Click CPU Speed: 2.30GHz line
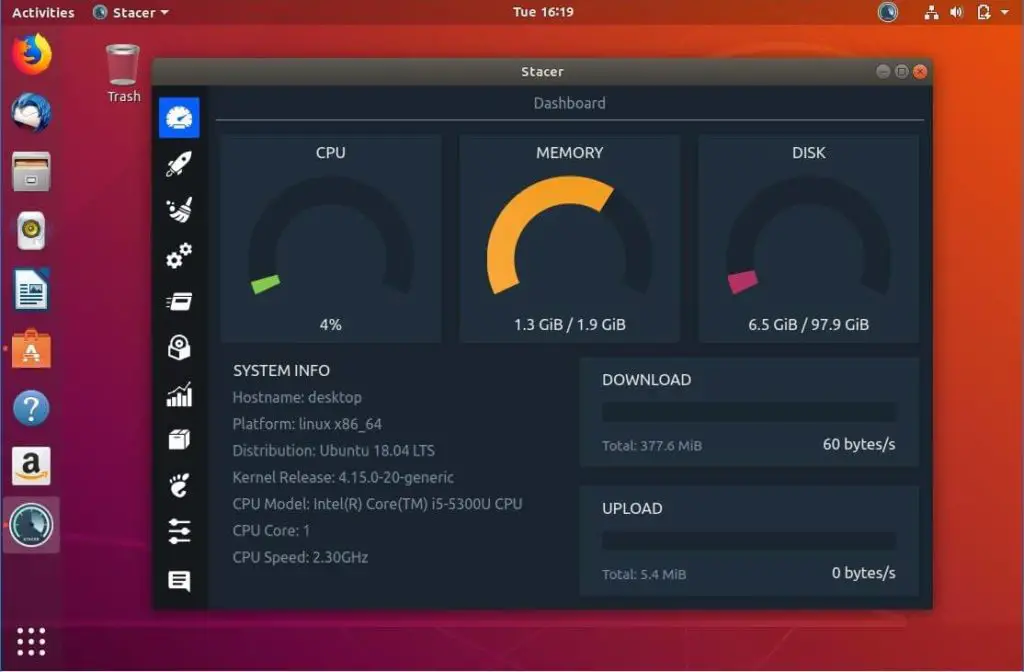Viewport: 1024px width, 672px height. (x=300, y=557)
